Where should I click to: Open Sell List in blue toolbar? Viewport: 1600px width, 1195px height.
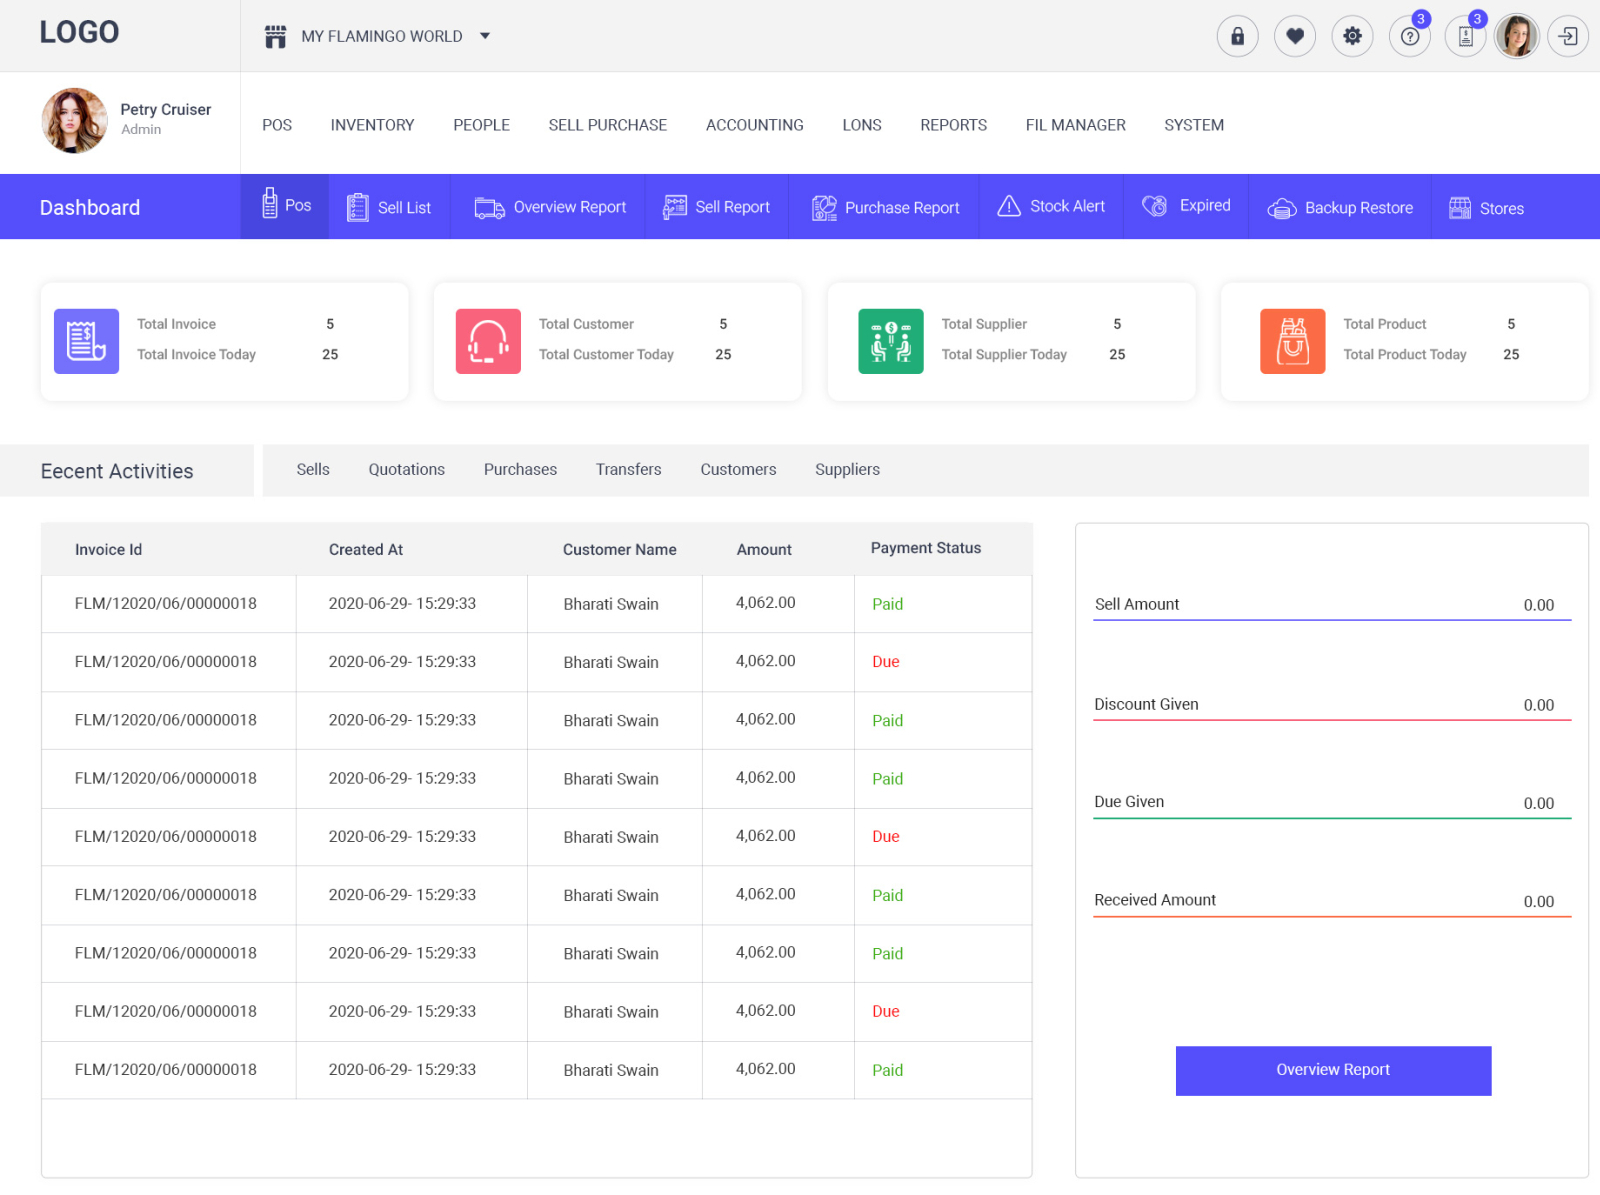tap(404, 208)
